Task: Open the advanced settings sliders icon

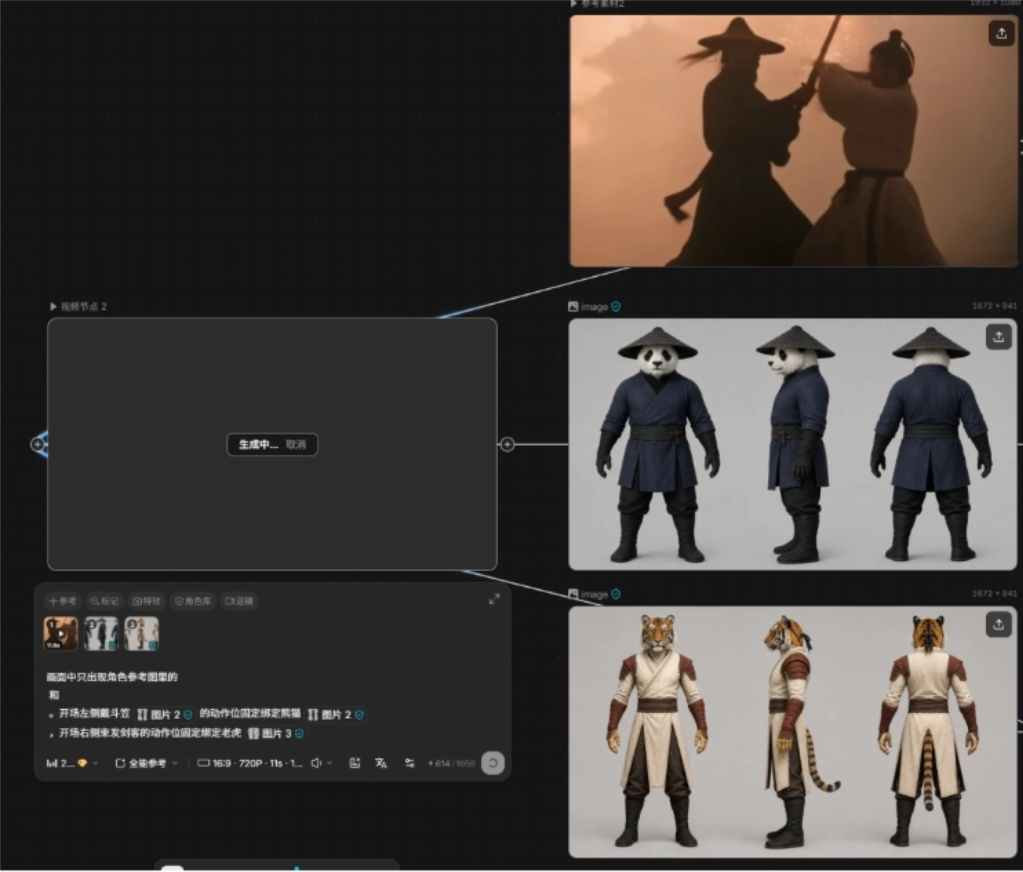Action: [409, 763]
